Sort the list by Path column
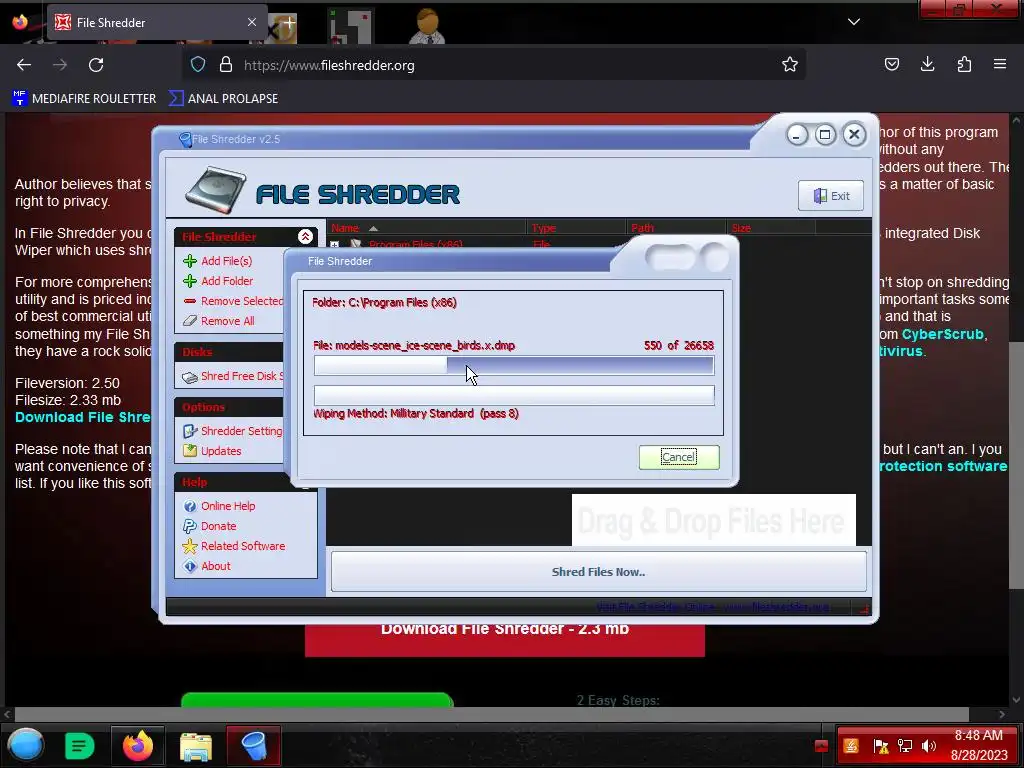 [676, 228]
